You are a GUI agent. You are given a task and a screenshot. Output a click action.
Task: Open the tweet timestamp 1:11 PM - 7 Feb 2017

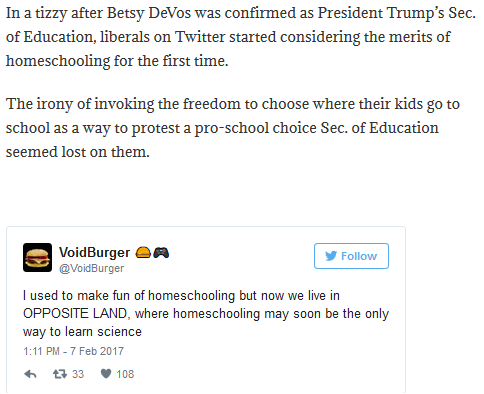click(x=73, y=351)
